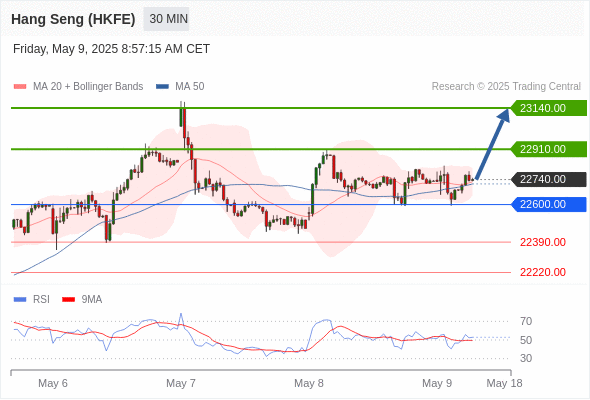Image resolution: width=590 pixels, height=400 pixels.
Task: Click the 22600.00 blue pivot tag
Action: [x=549, y=204]
